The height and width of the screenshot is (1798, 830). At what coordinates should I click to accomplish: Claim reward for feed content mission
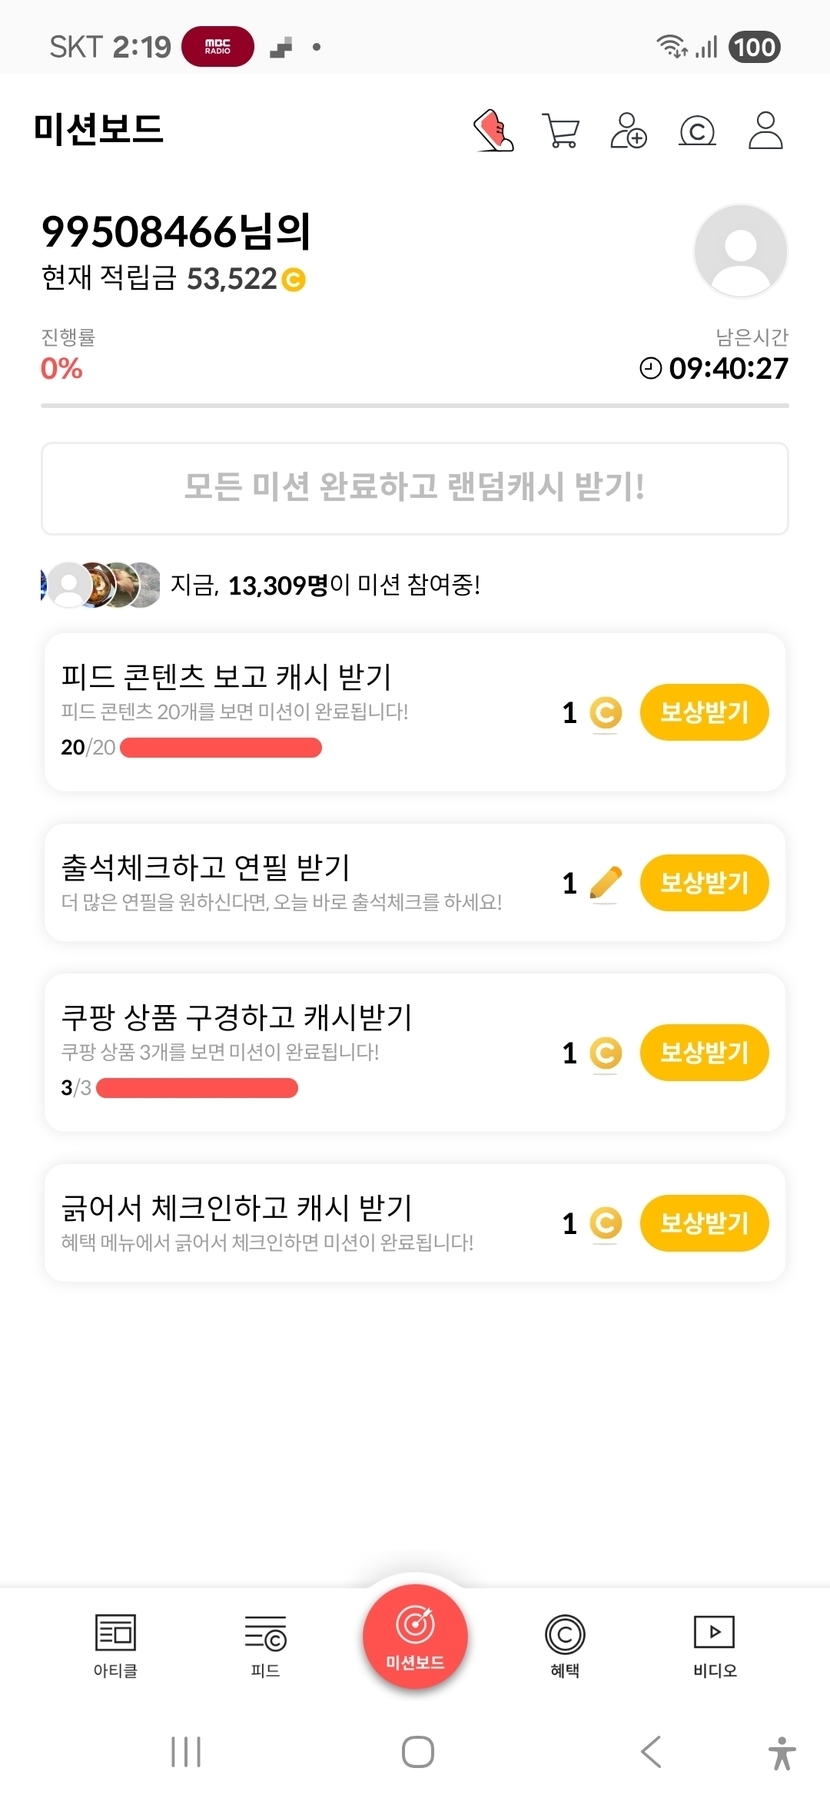(704, 712)
